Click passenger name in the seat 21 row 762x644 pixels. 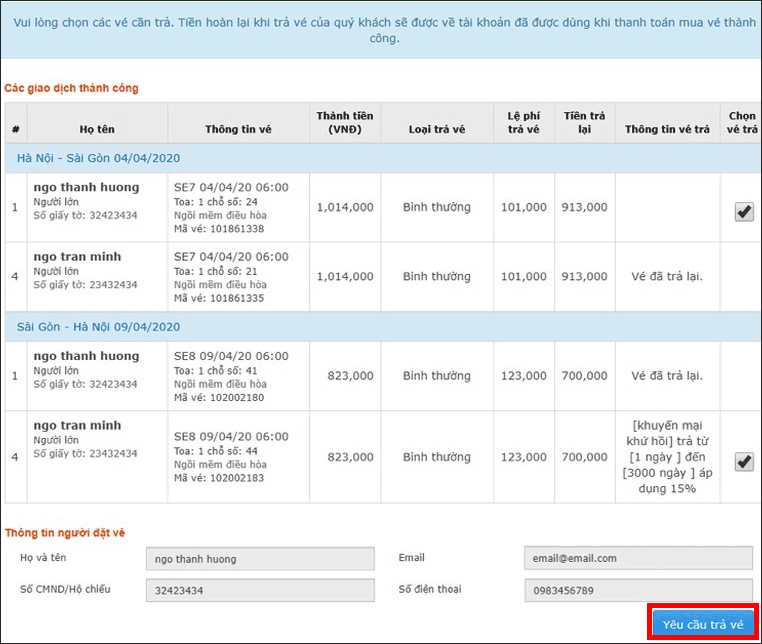coord(77,257)
